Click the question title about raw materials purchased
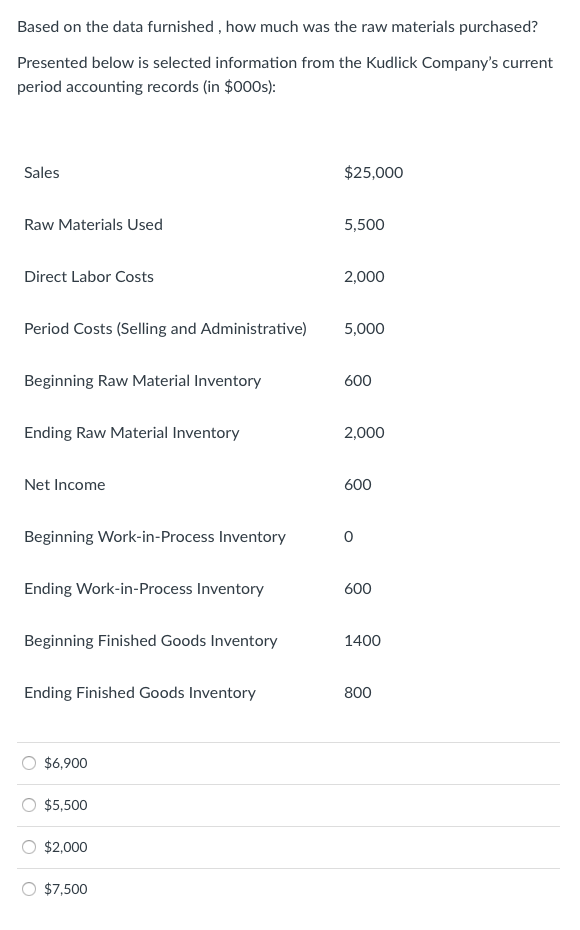 coord(277,26)
